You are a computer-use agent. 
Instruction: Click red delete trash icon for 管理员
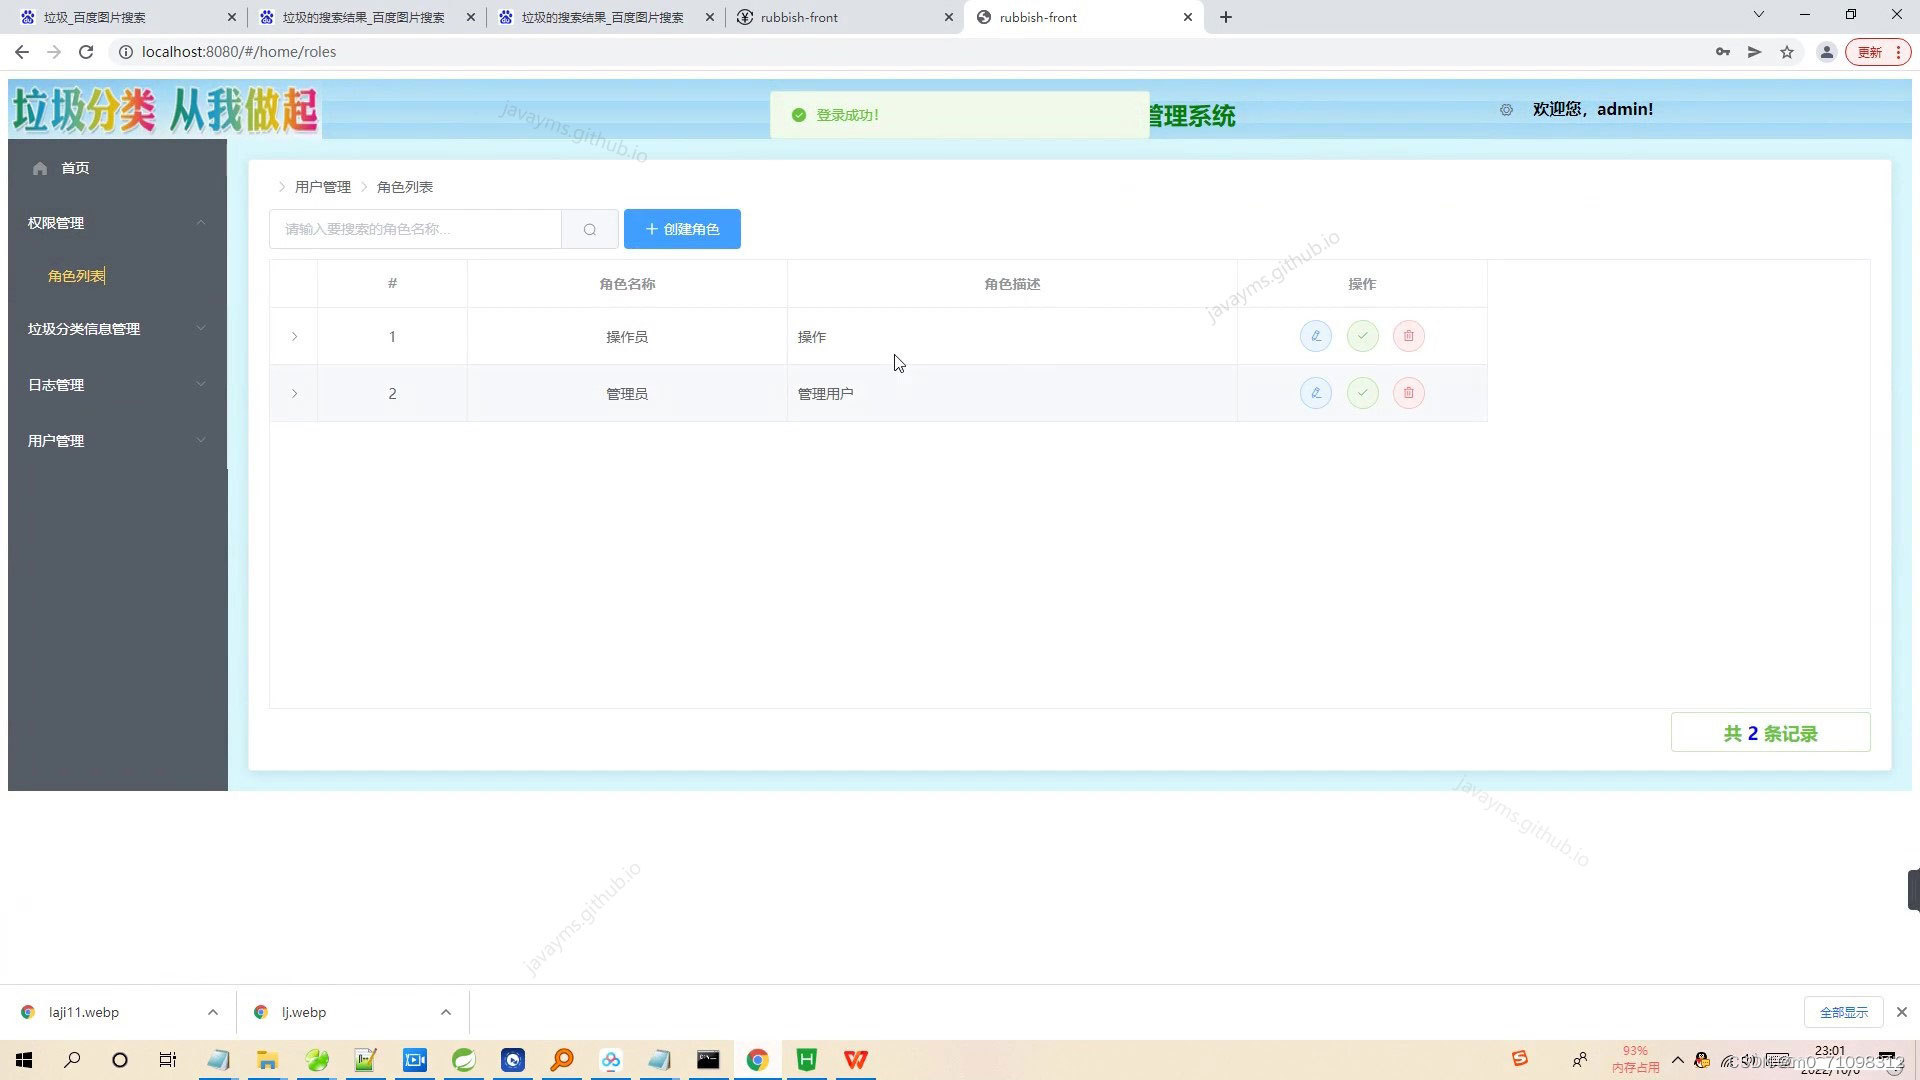(1408, 393)
